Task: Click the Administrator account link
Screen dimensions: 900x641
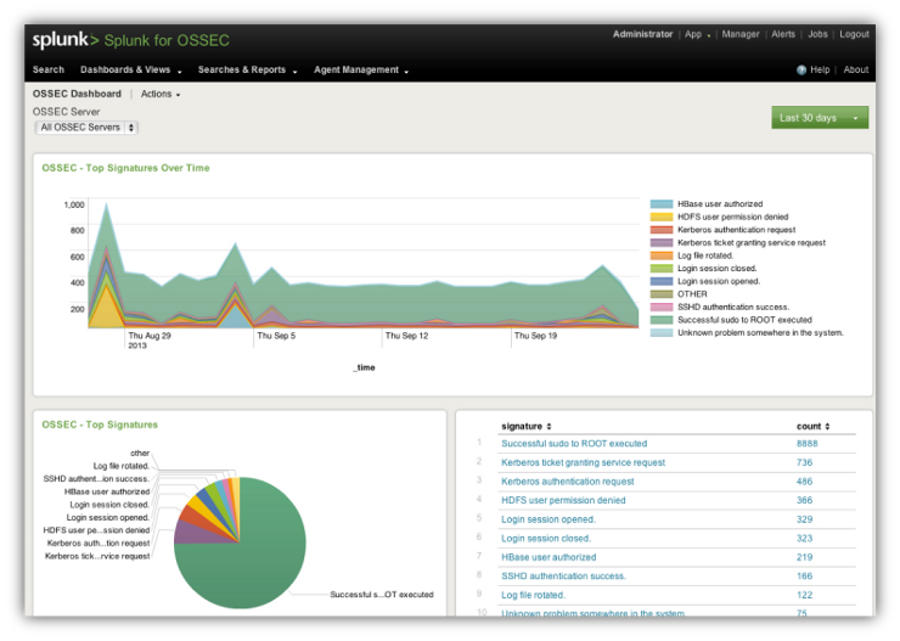Action: point(642,34)
